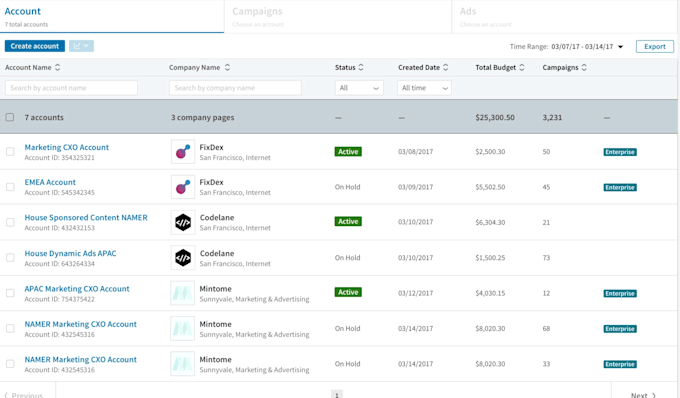This screenshot has width=680, height=398.
Task: Check APAC Marketing CXO Account checkbox
Action: [10, 293]
